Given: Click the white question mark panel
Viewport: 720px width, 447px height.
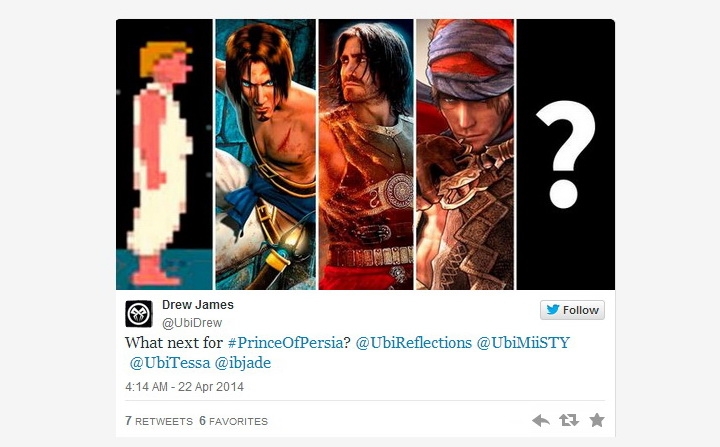Looking at the screenshot, I should [x=566, y=154].
